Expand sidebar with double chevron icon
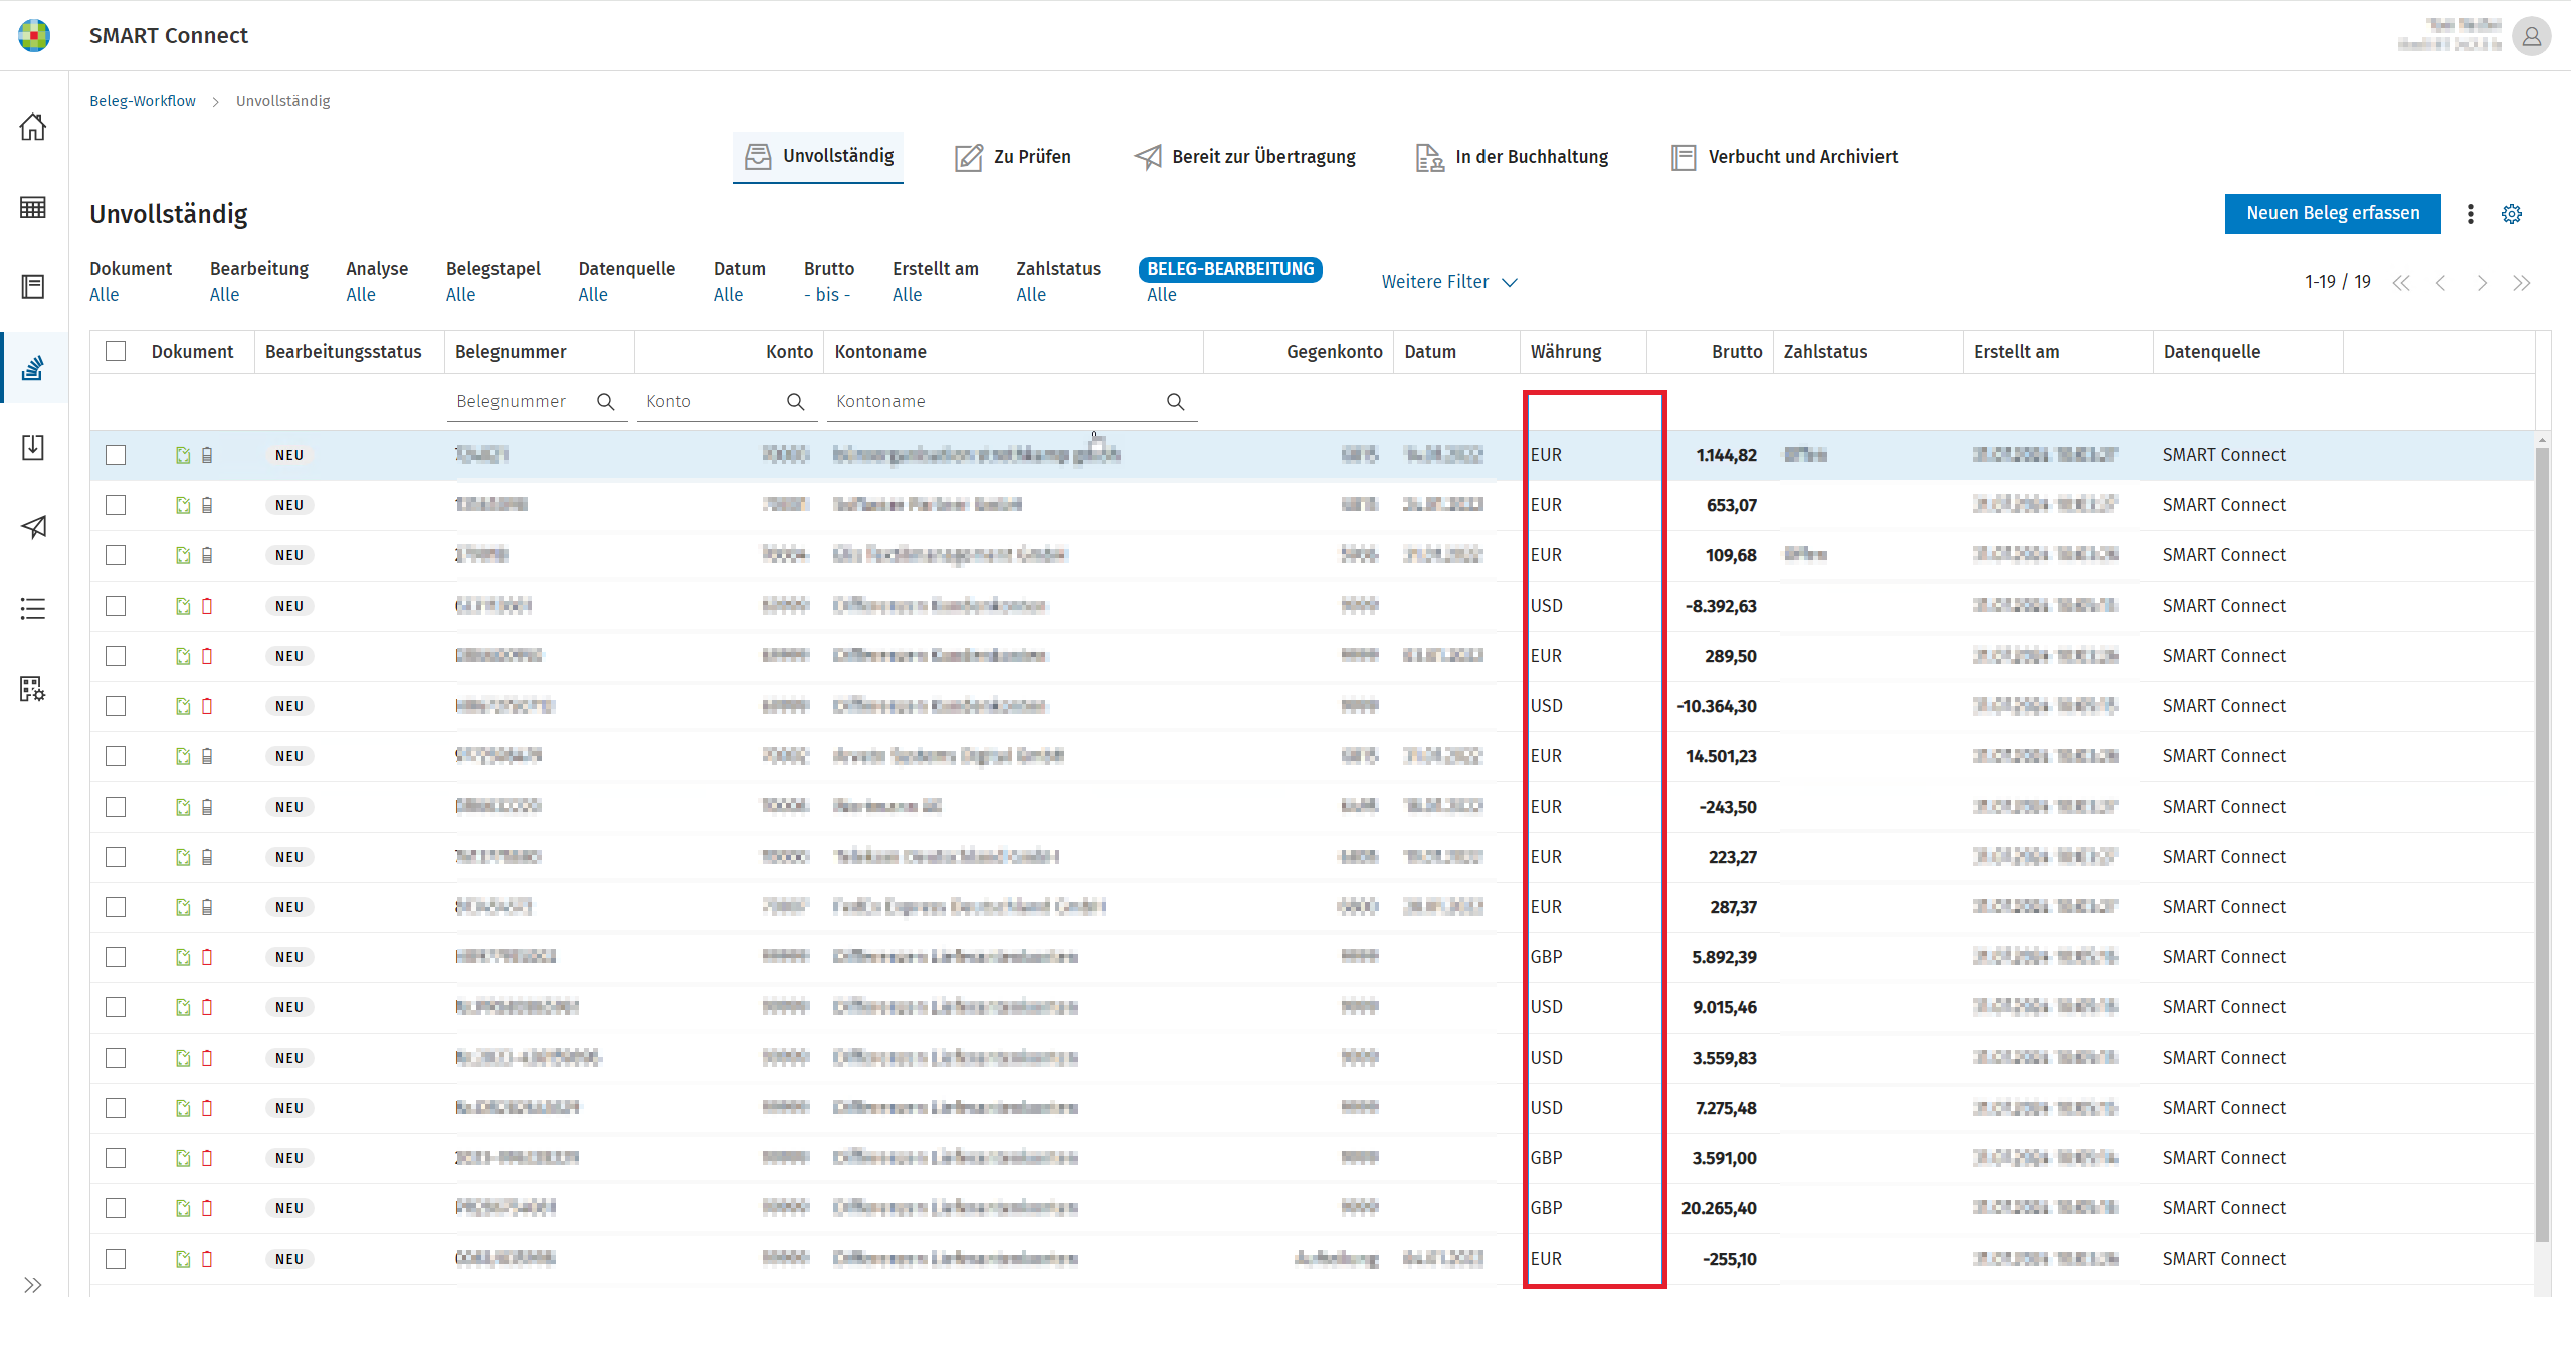This screenshot has width=2572, height=1360. click(x=33, y=1285)
